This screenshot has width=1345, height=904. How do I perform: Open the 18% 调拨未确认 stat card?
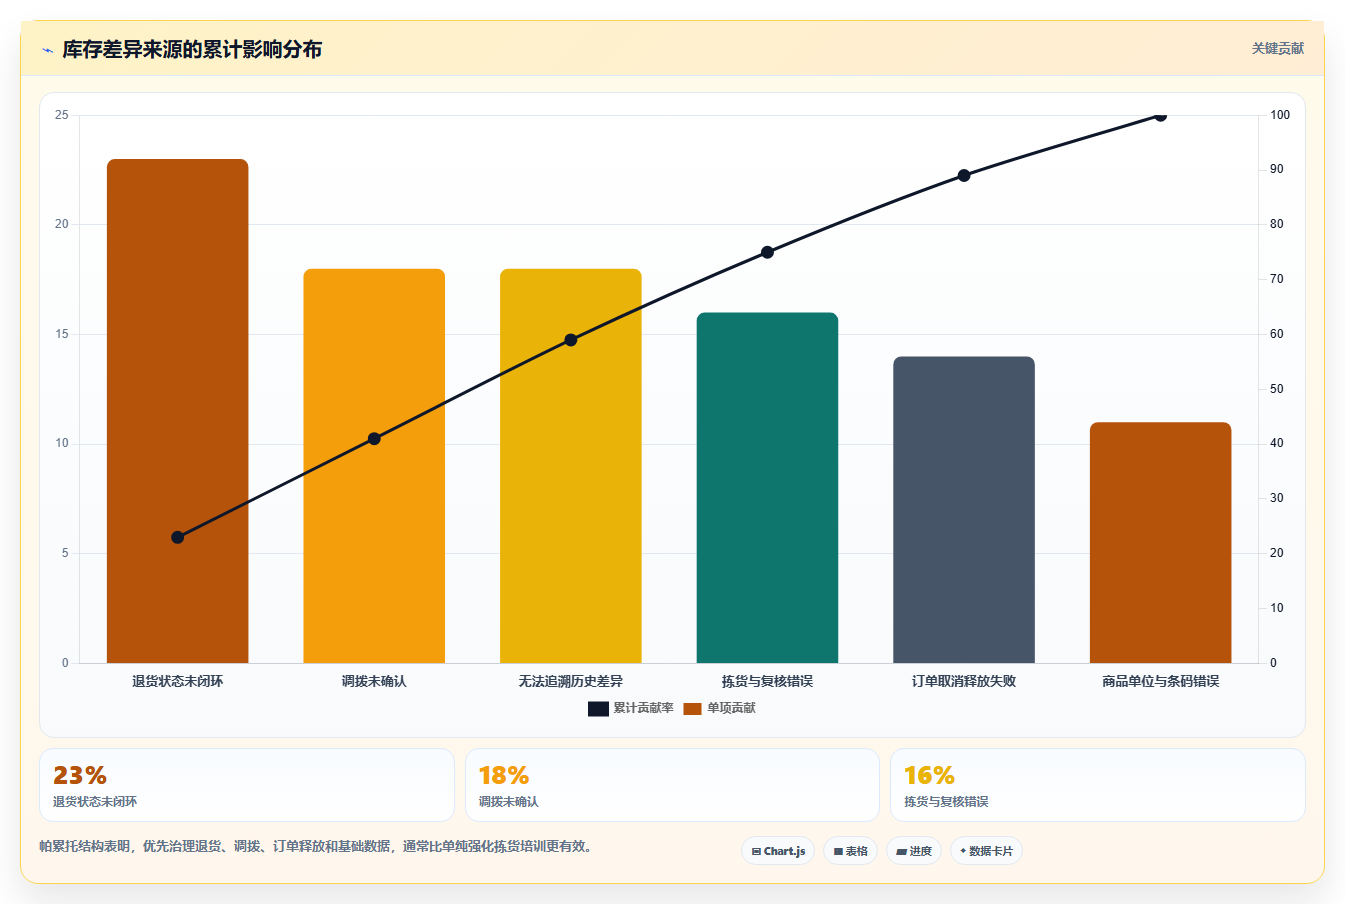[672, 785]
